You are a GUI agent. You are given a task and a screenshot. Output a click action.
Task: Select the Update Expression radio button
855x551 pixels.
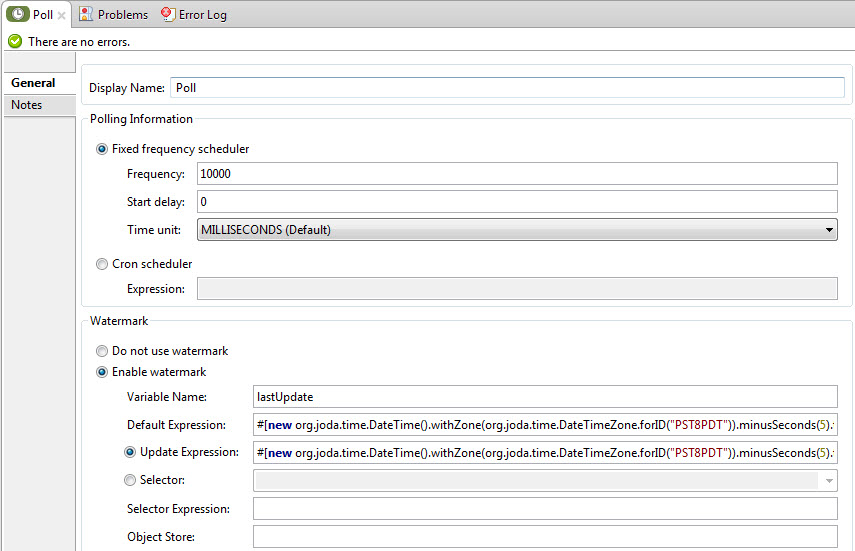click(x=130, y=452)
